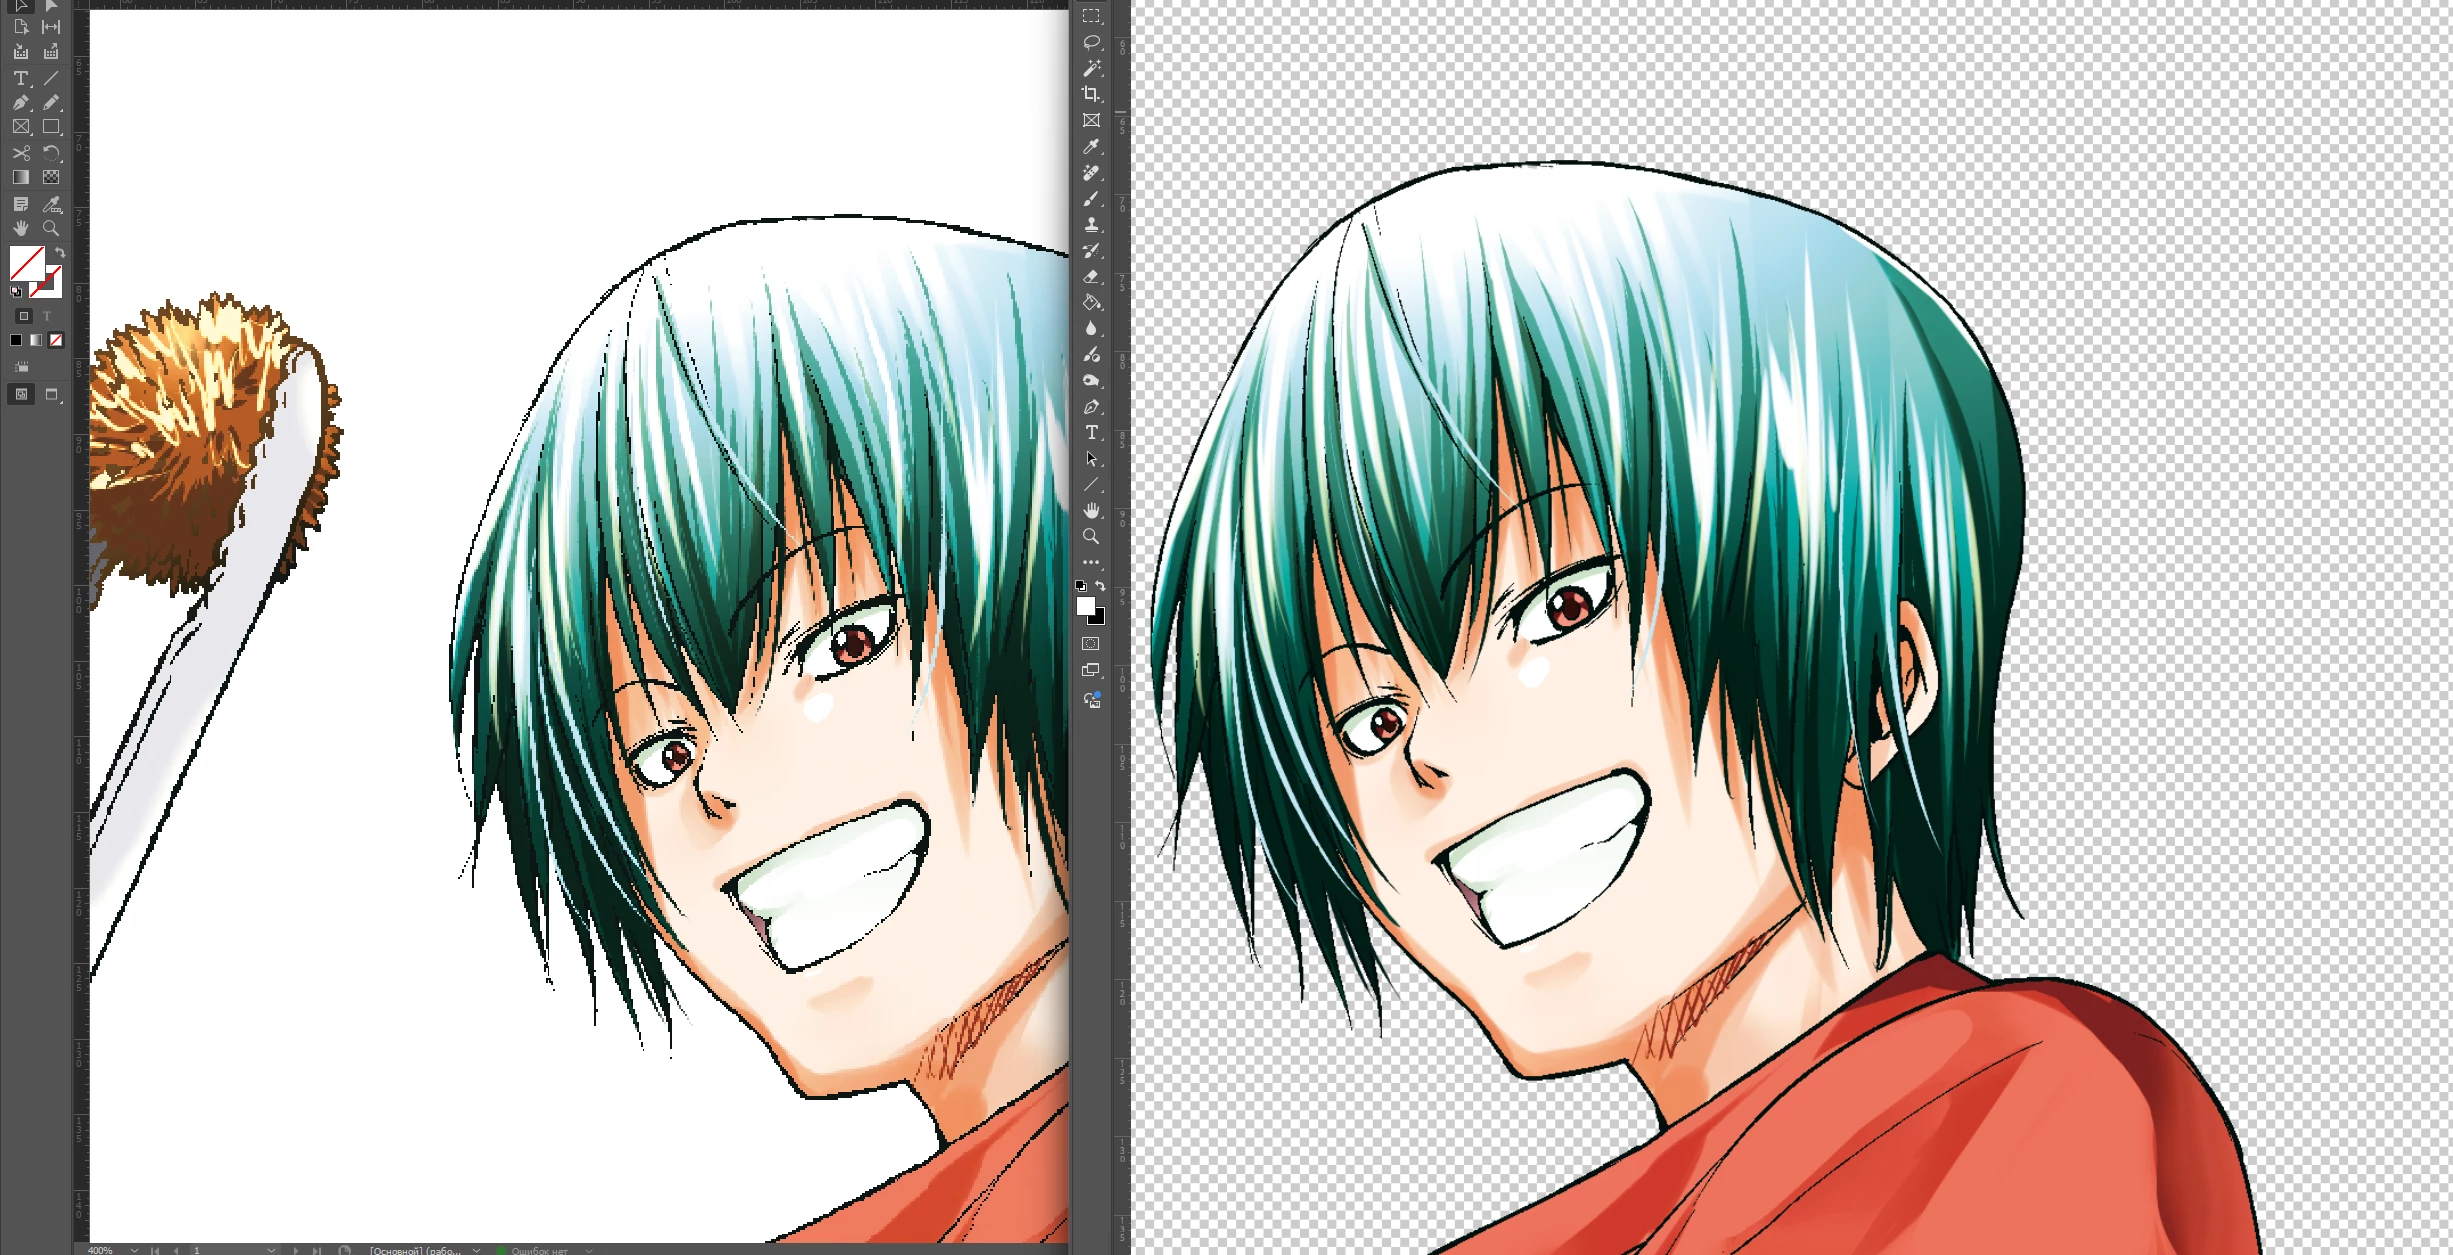Apply None to fill or stroke
The image size is (2453, 1255).
(x=56, y=340)
